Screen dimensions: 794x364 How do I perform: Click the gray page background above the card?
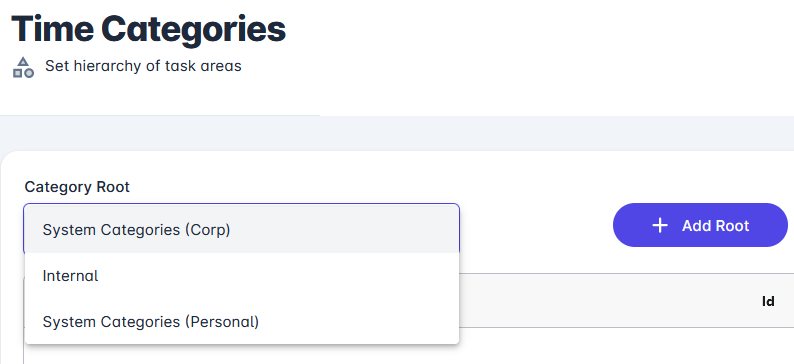coord(397,133)
